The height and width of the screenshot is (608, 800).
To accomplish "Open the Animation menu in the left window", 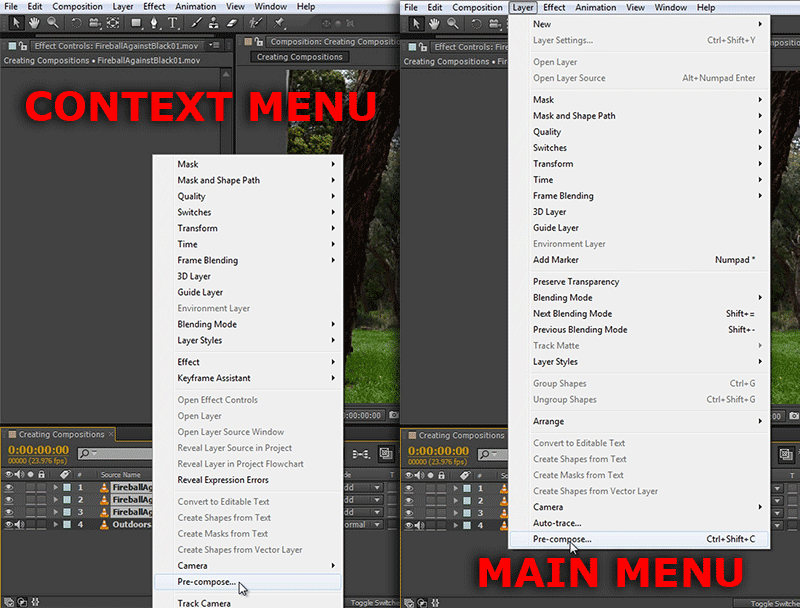I will coord(195,7).
